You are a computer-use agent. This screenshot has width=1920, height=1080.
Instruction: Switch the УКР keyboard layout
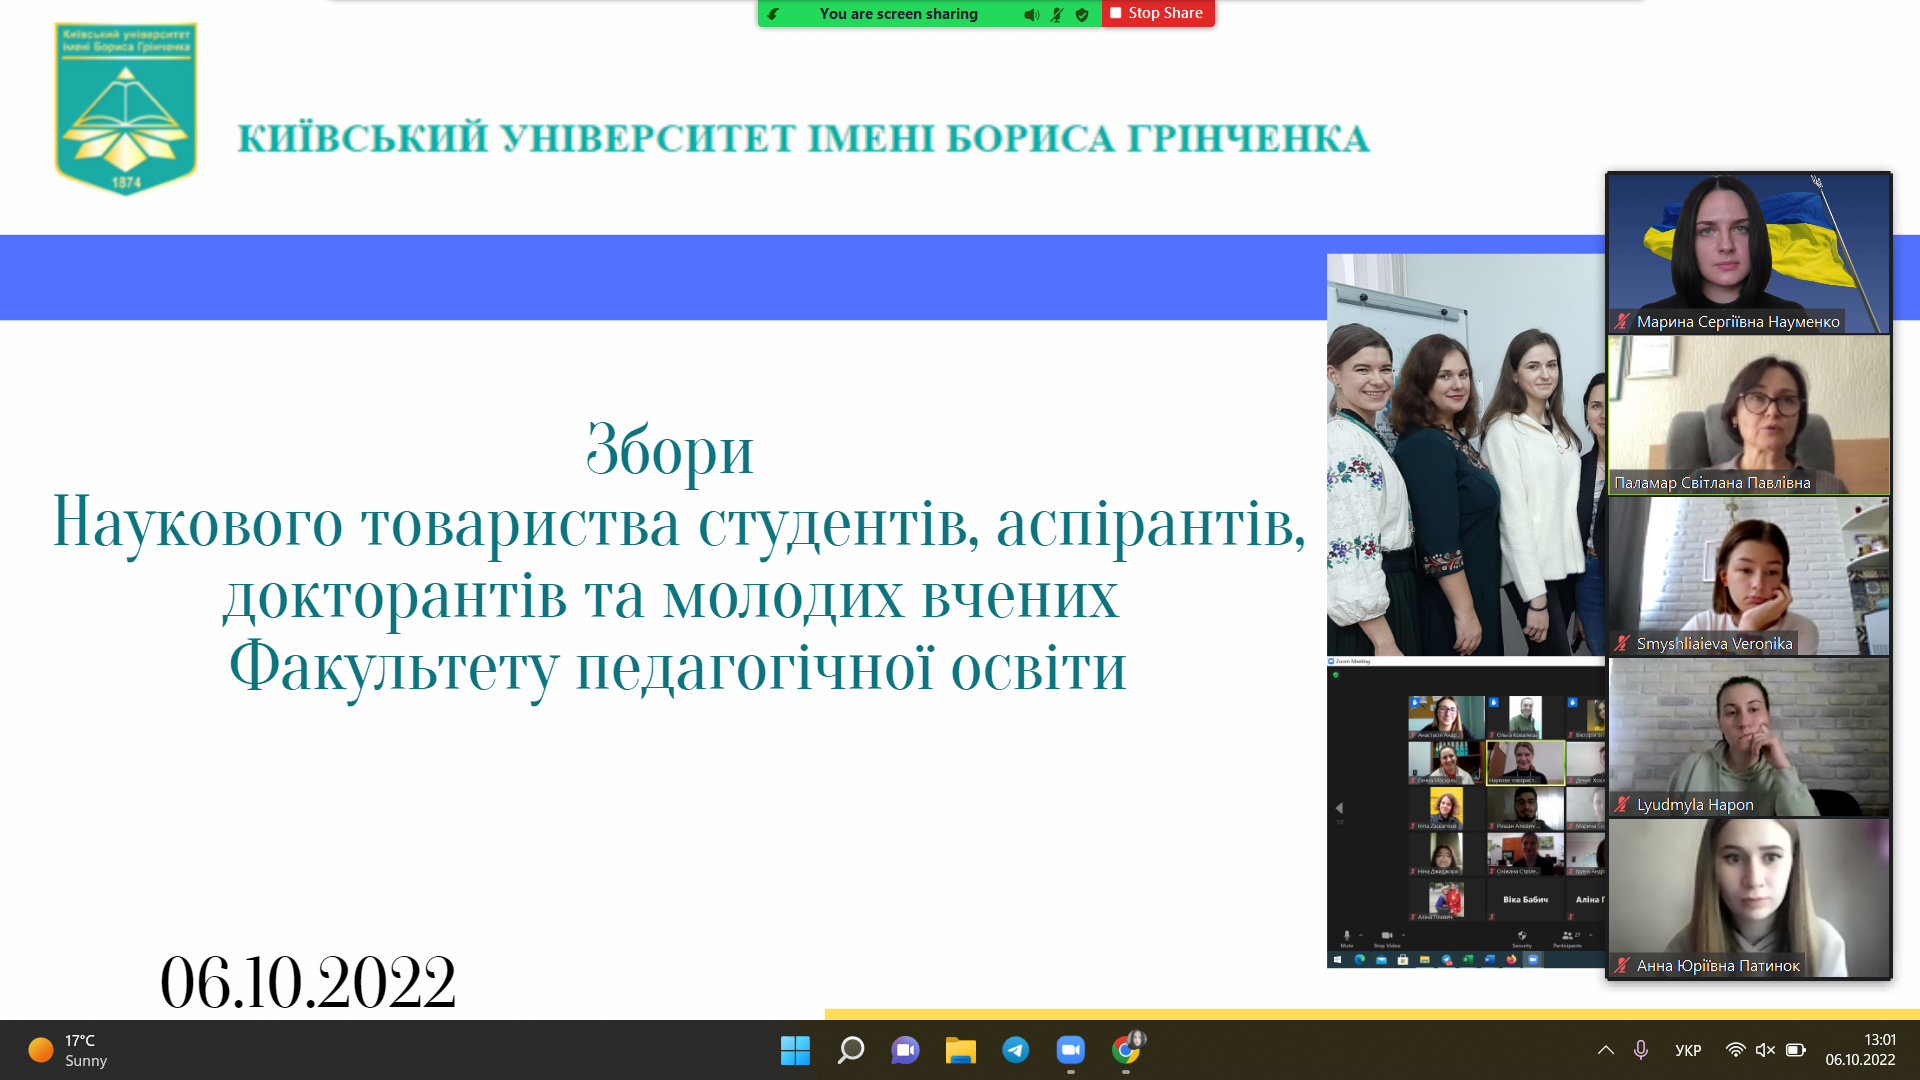pos(1688,1050)
